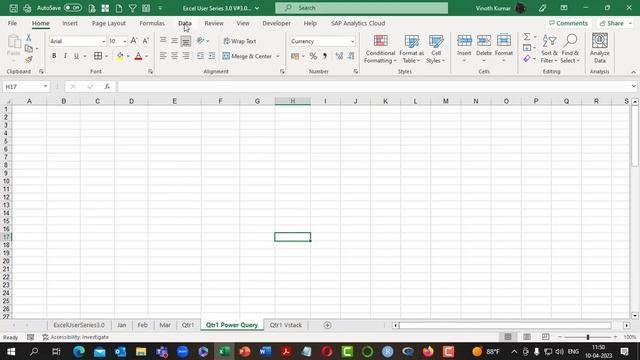Open Microsoft Edge from taskbar
This screenshot has height=360, width=640.
point(79,351)
